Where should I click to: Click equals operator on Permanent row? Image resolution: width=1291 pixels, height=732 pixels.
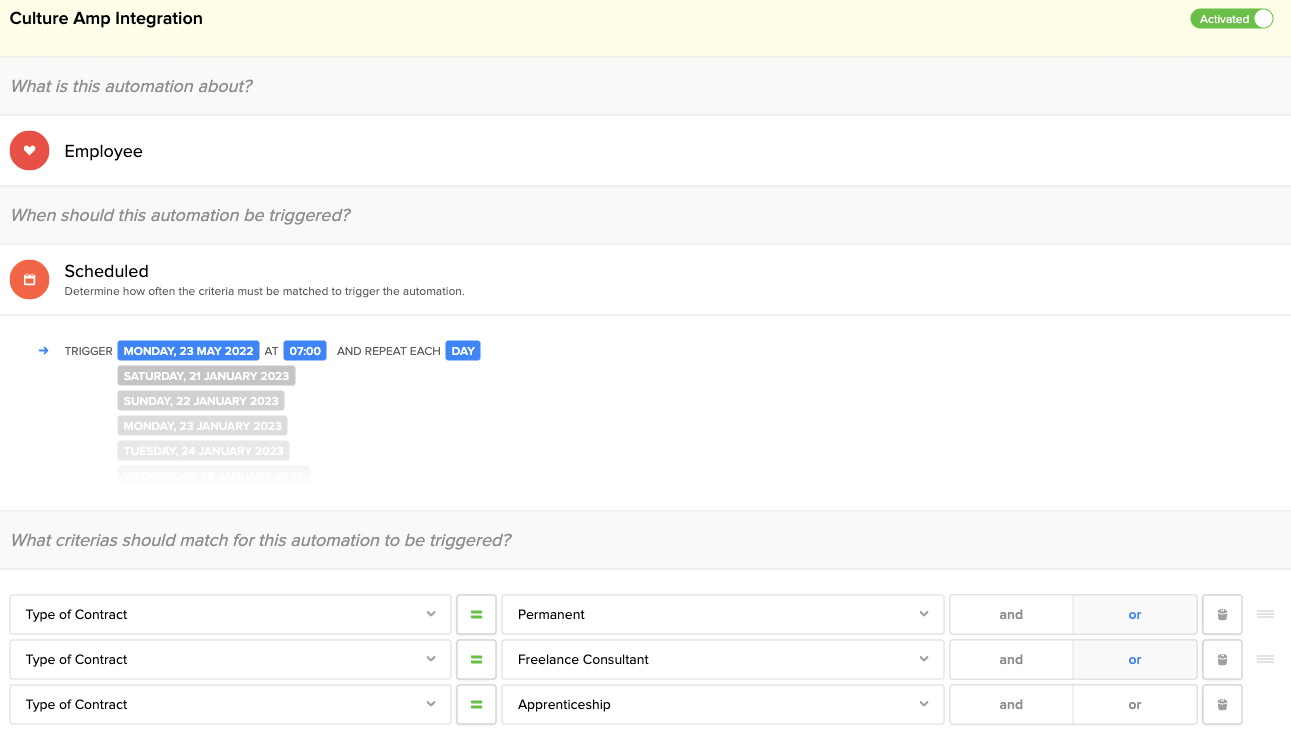tap(476, 615)
